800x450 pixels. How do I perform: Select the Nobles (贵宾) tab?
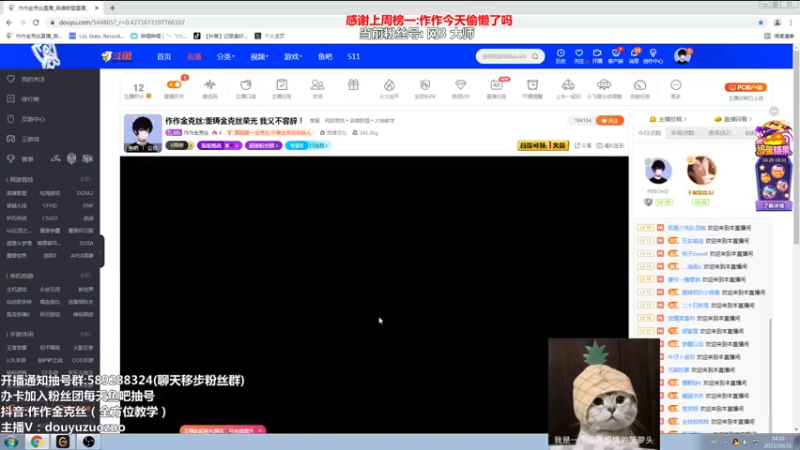tap(719, 133)
